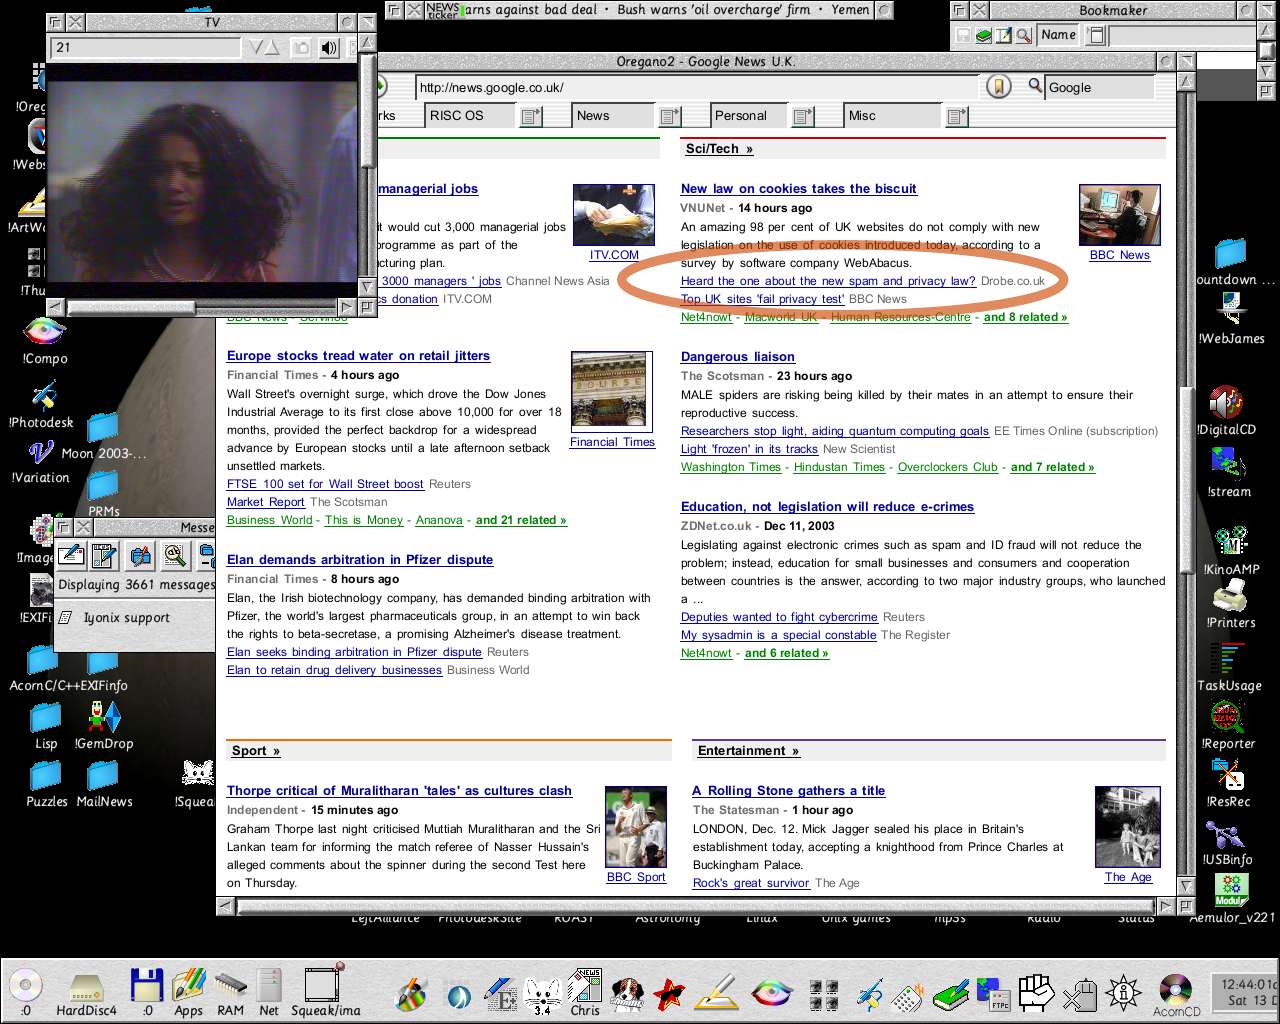
Task: Open the Apps folder on the icon bar
Action: pyautogui.click(x=189, y=988)
